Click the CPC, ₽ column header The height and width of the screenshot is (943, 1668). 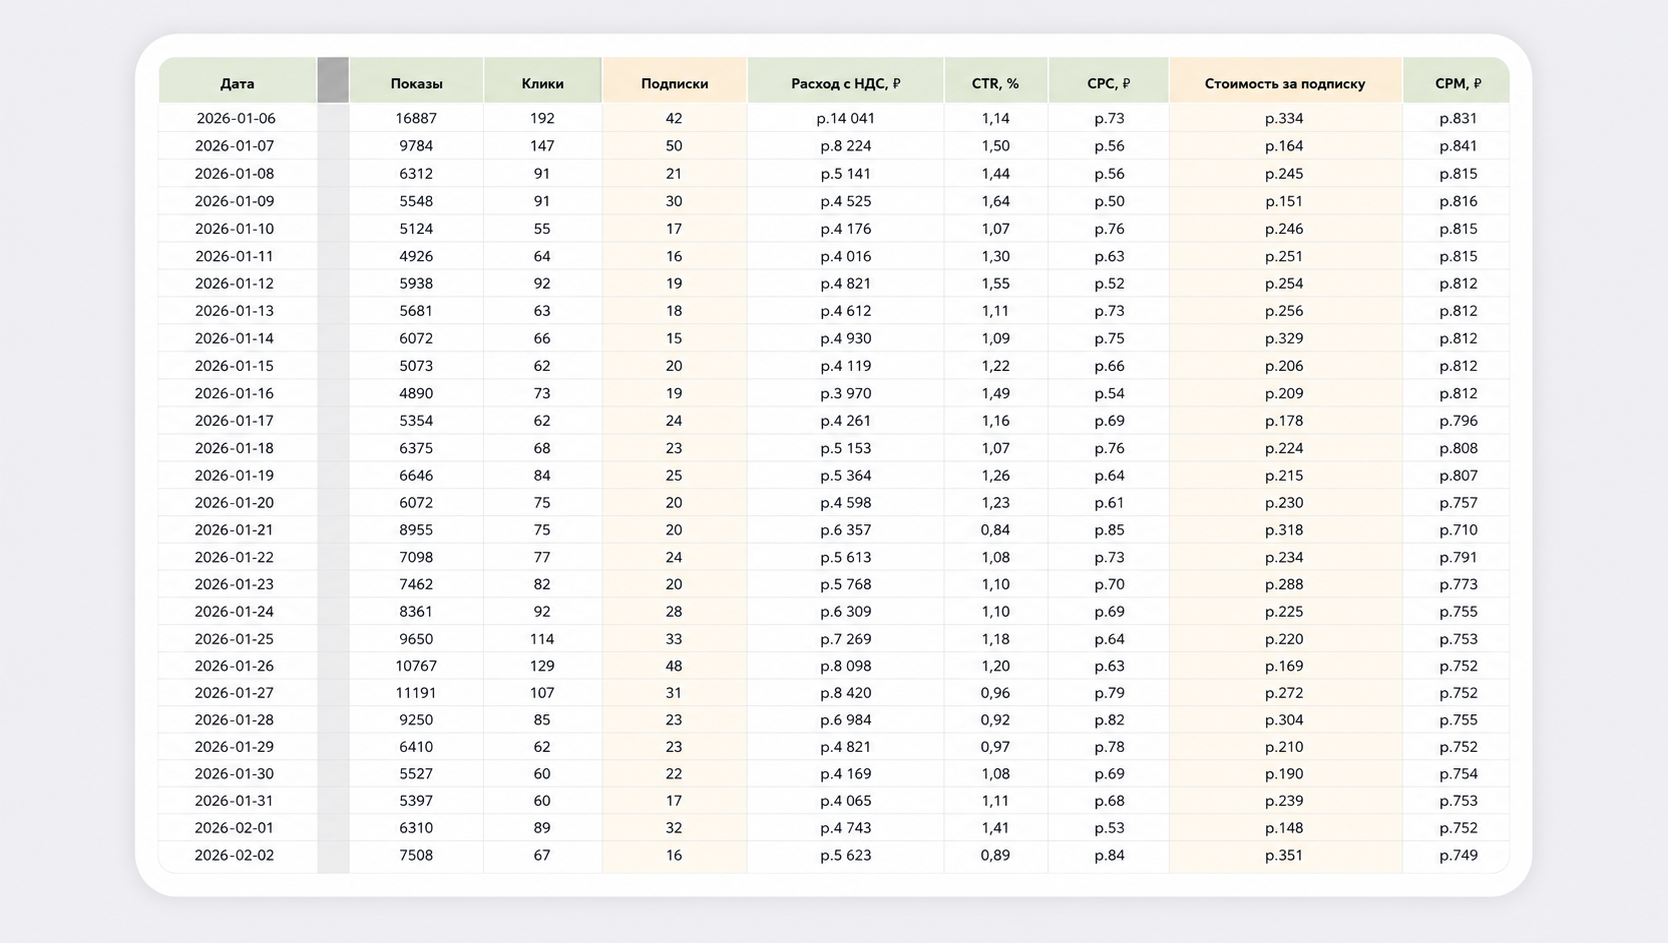tap(1108, 83)
